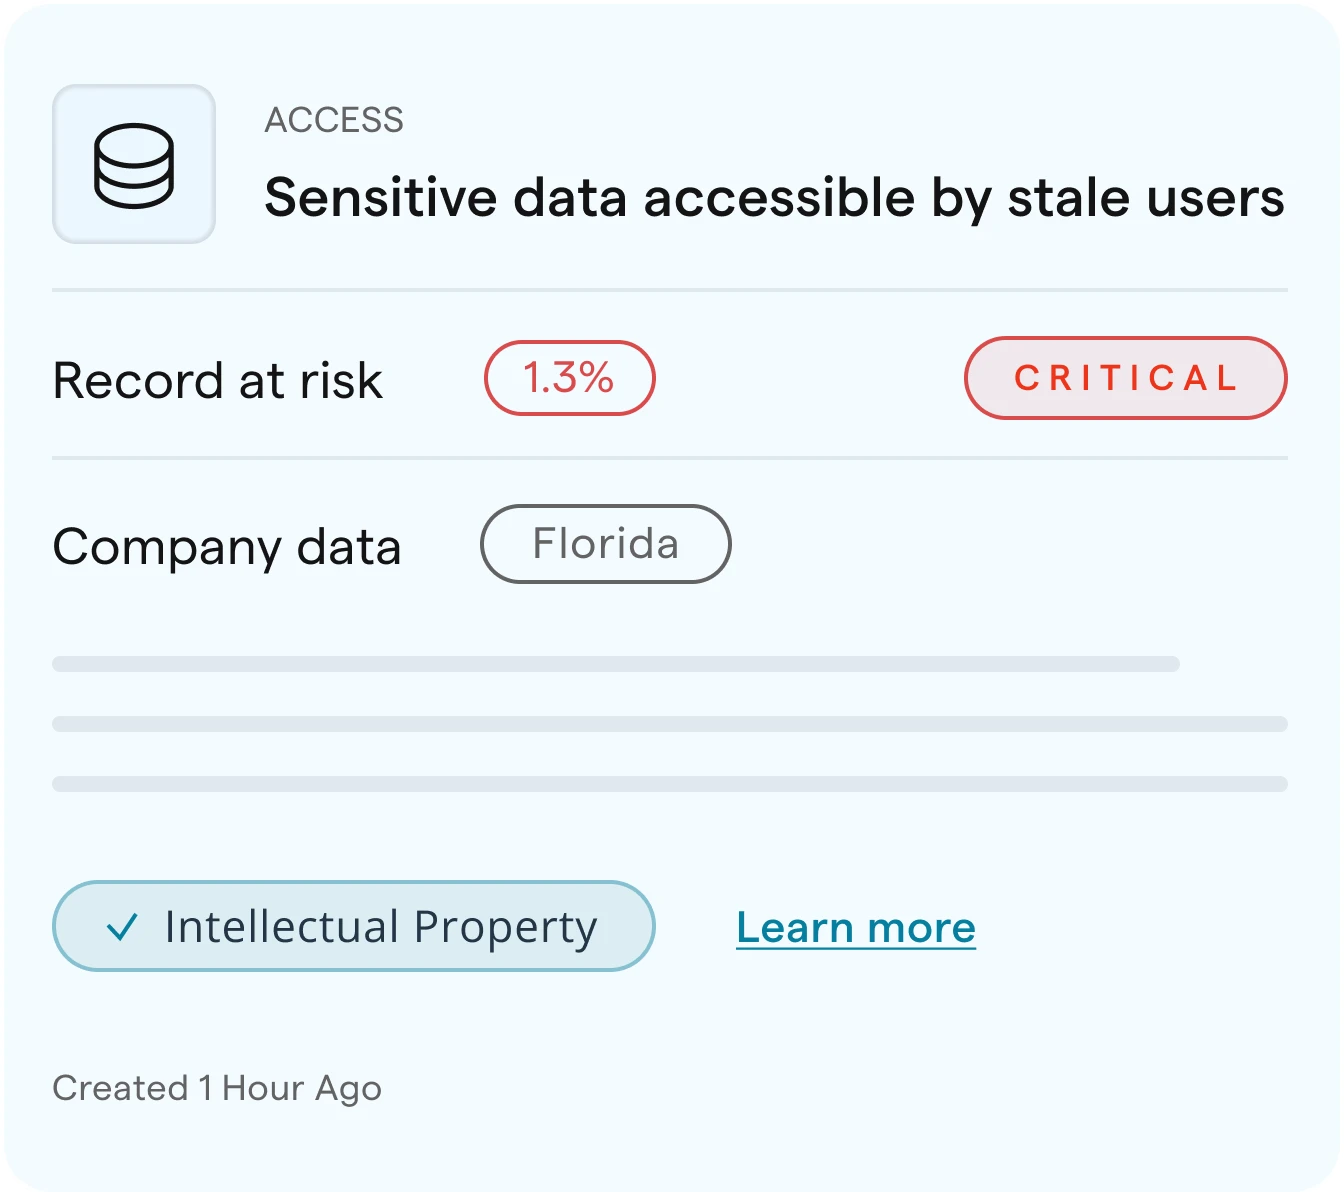The width and height of the screenshot is (1344, 1192).
Task: Switch to the ACCESS section label
Action: pos(334,119)
